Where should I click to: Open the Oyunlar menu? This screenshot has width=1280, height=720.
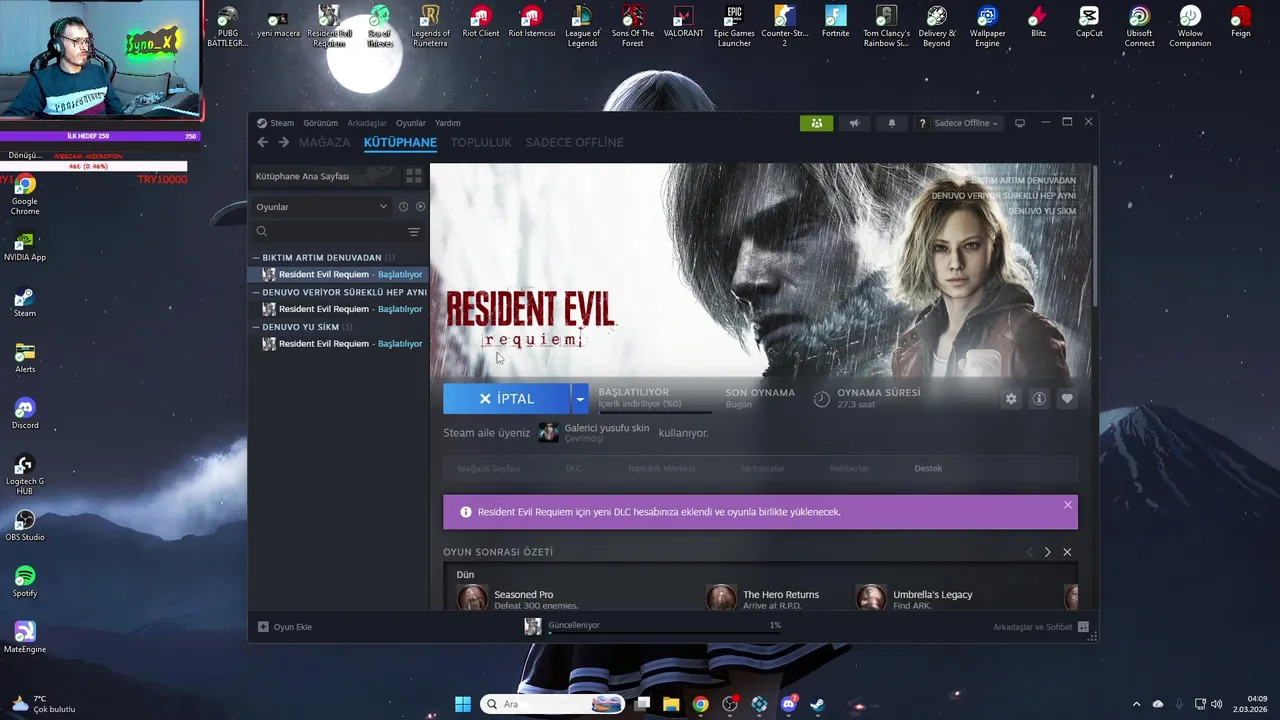pos(411,123)
